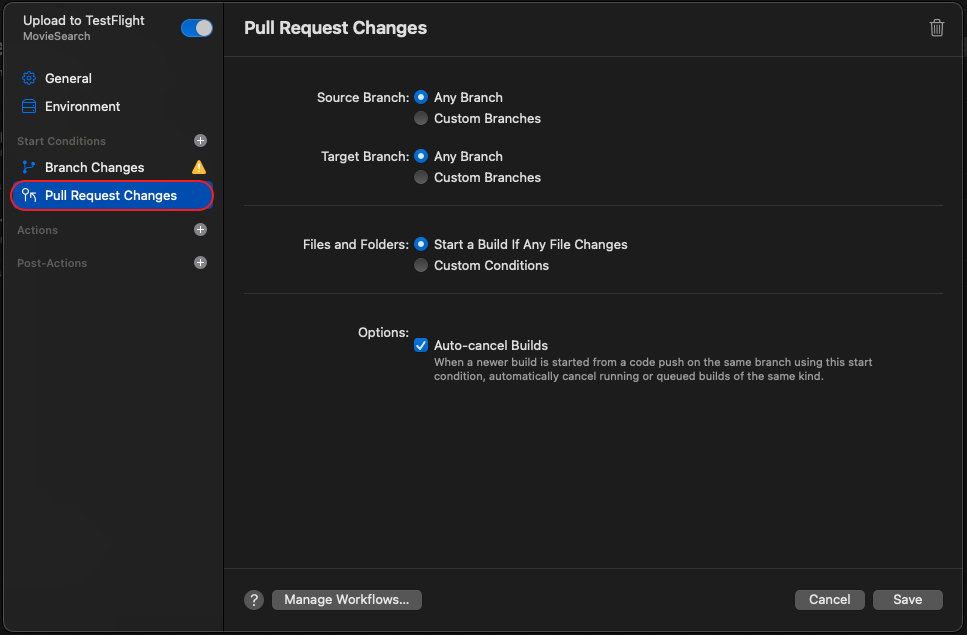Select Pull Request Changes in sidebar
Image resolution: width=967 pixels, height=635 pixels.
click(112, 195)
